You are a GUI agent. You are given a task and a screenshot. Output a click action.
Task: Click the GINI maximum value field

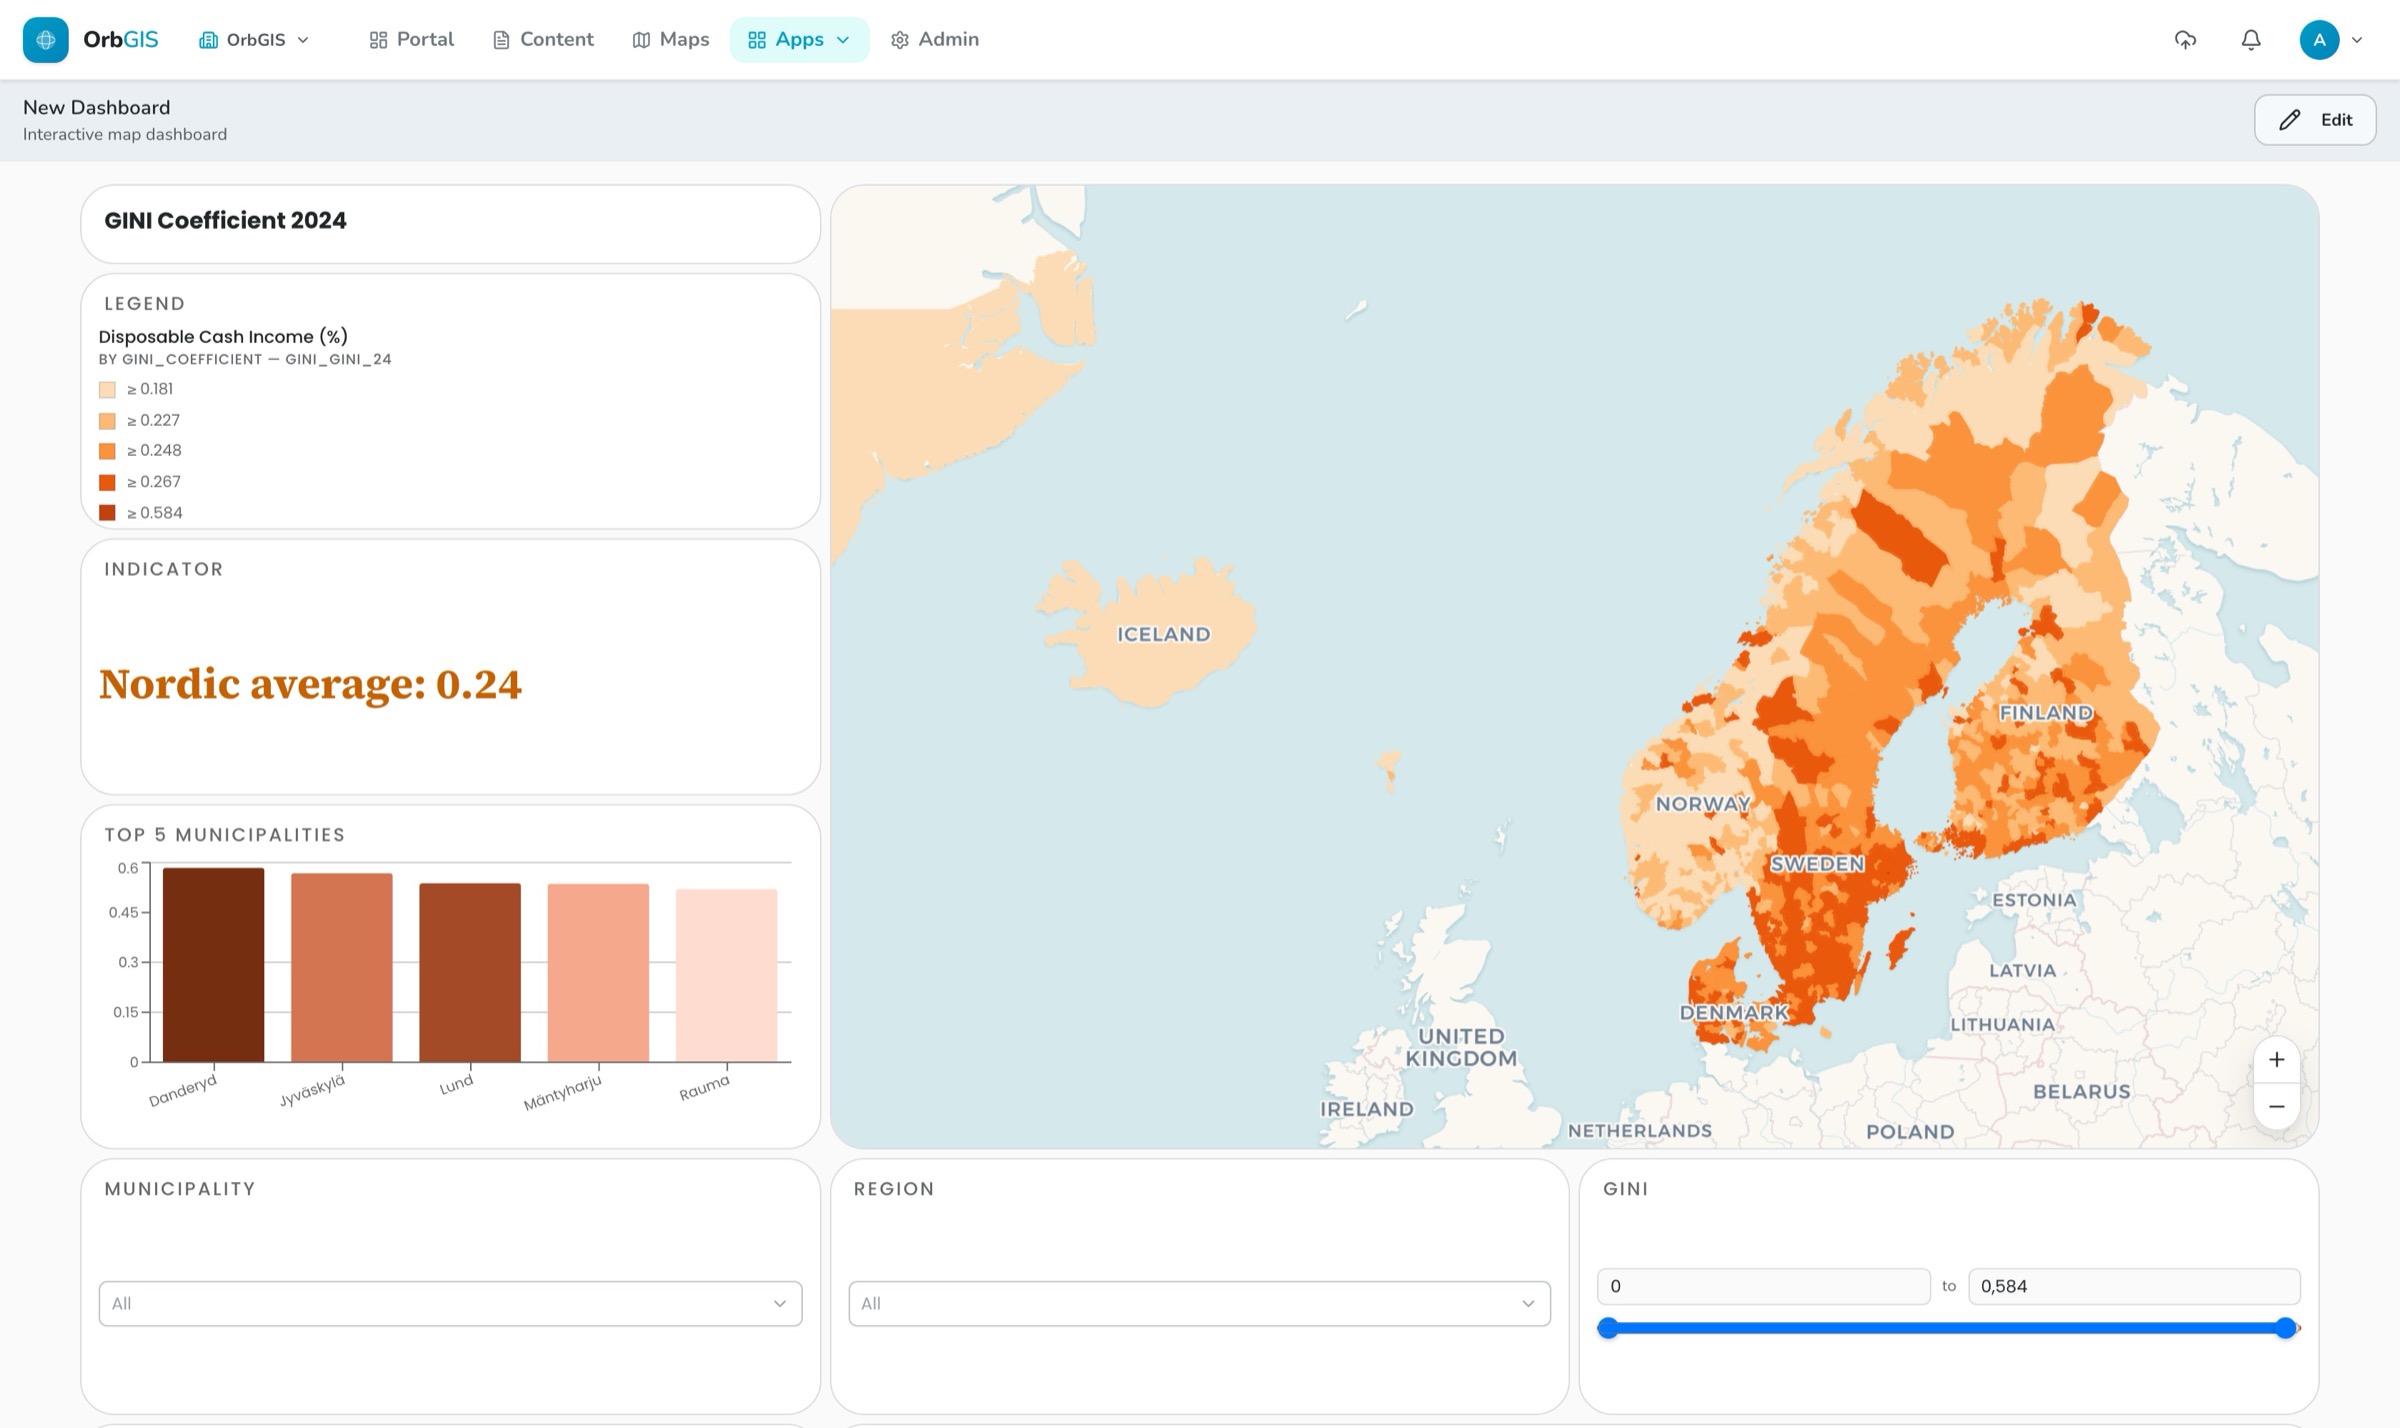(2134, 1286)
